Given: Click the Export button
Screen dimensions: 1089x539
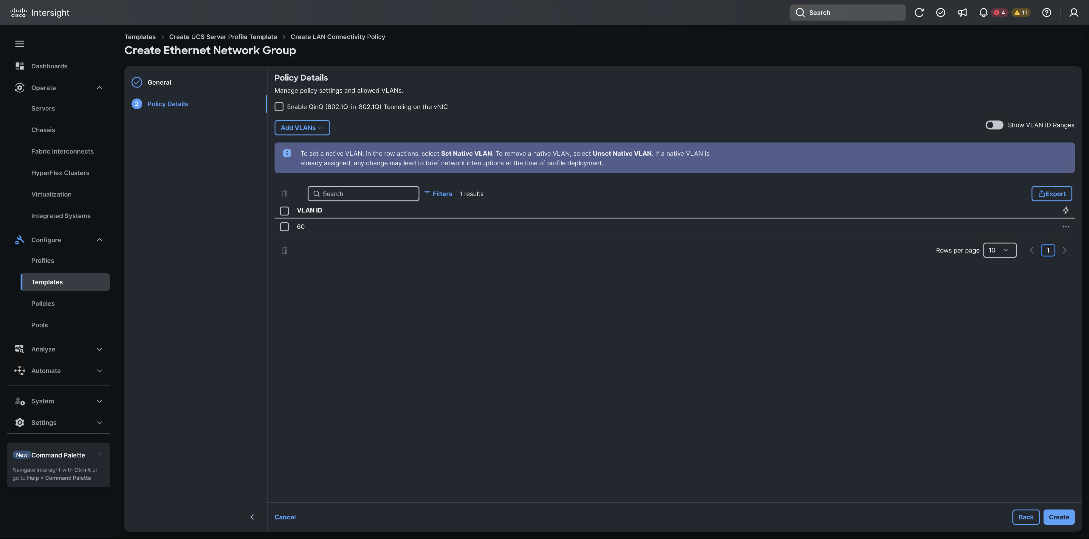Looking at the screenshot, I should [1051, 194].
